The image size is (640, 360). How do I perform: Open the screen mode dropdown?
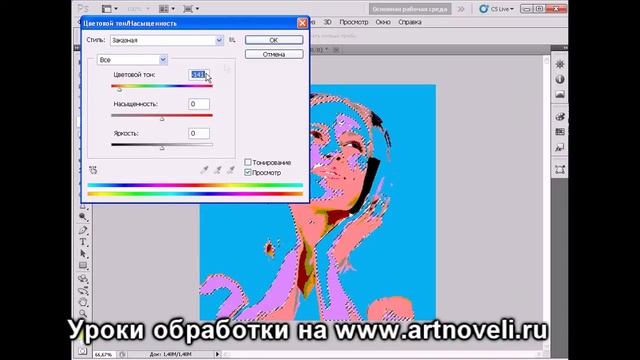pos(191,9)
